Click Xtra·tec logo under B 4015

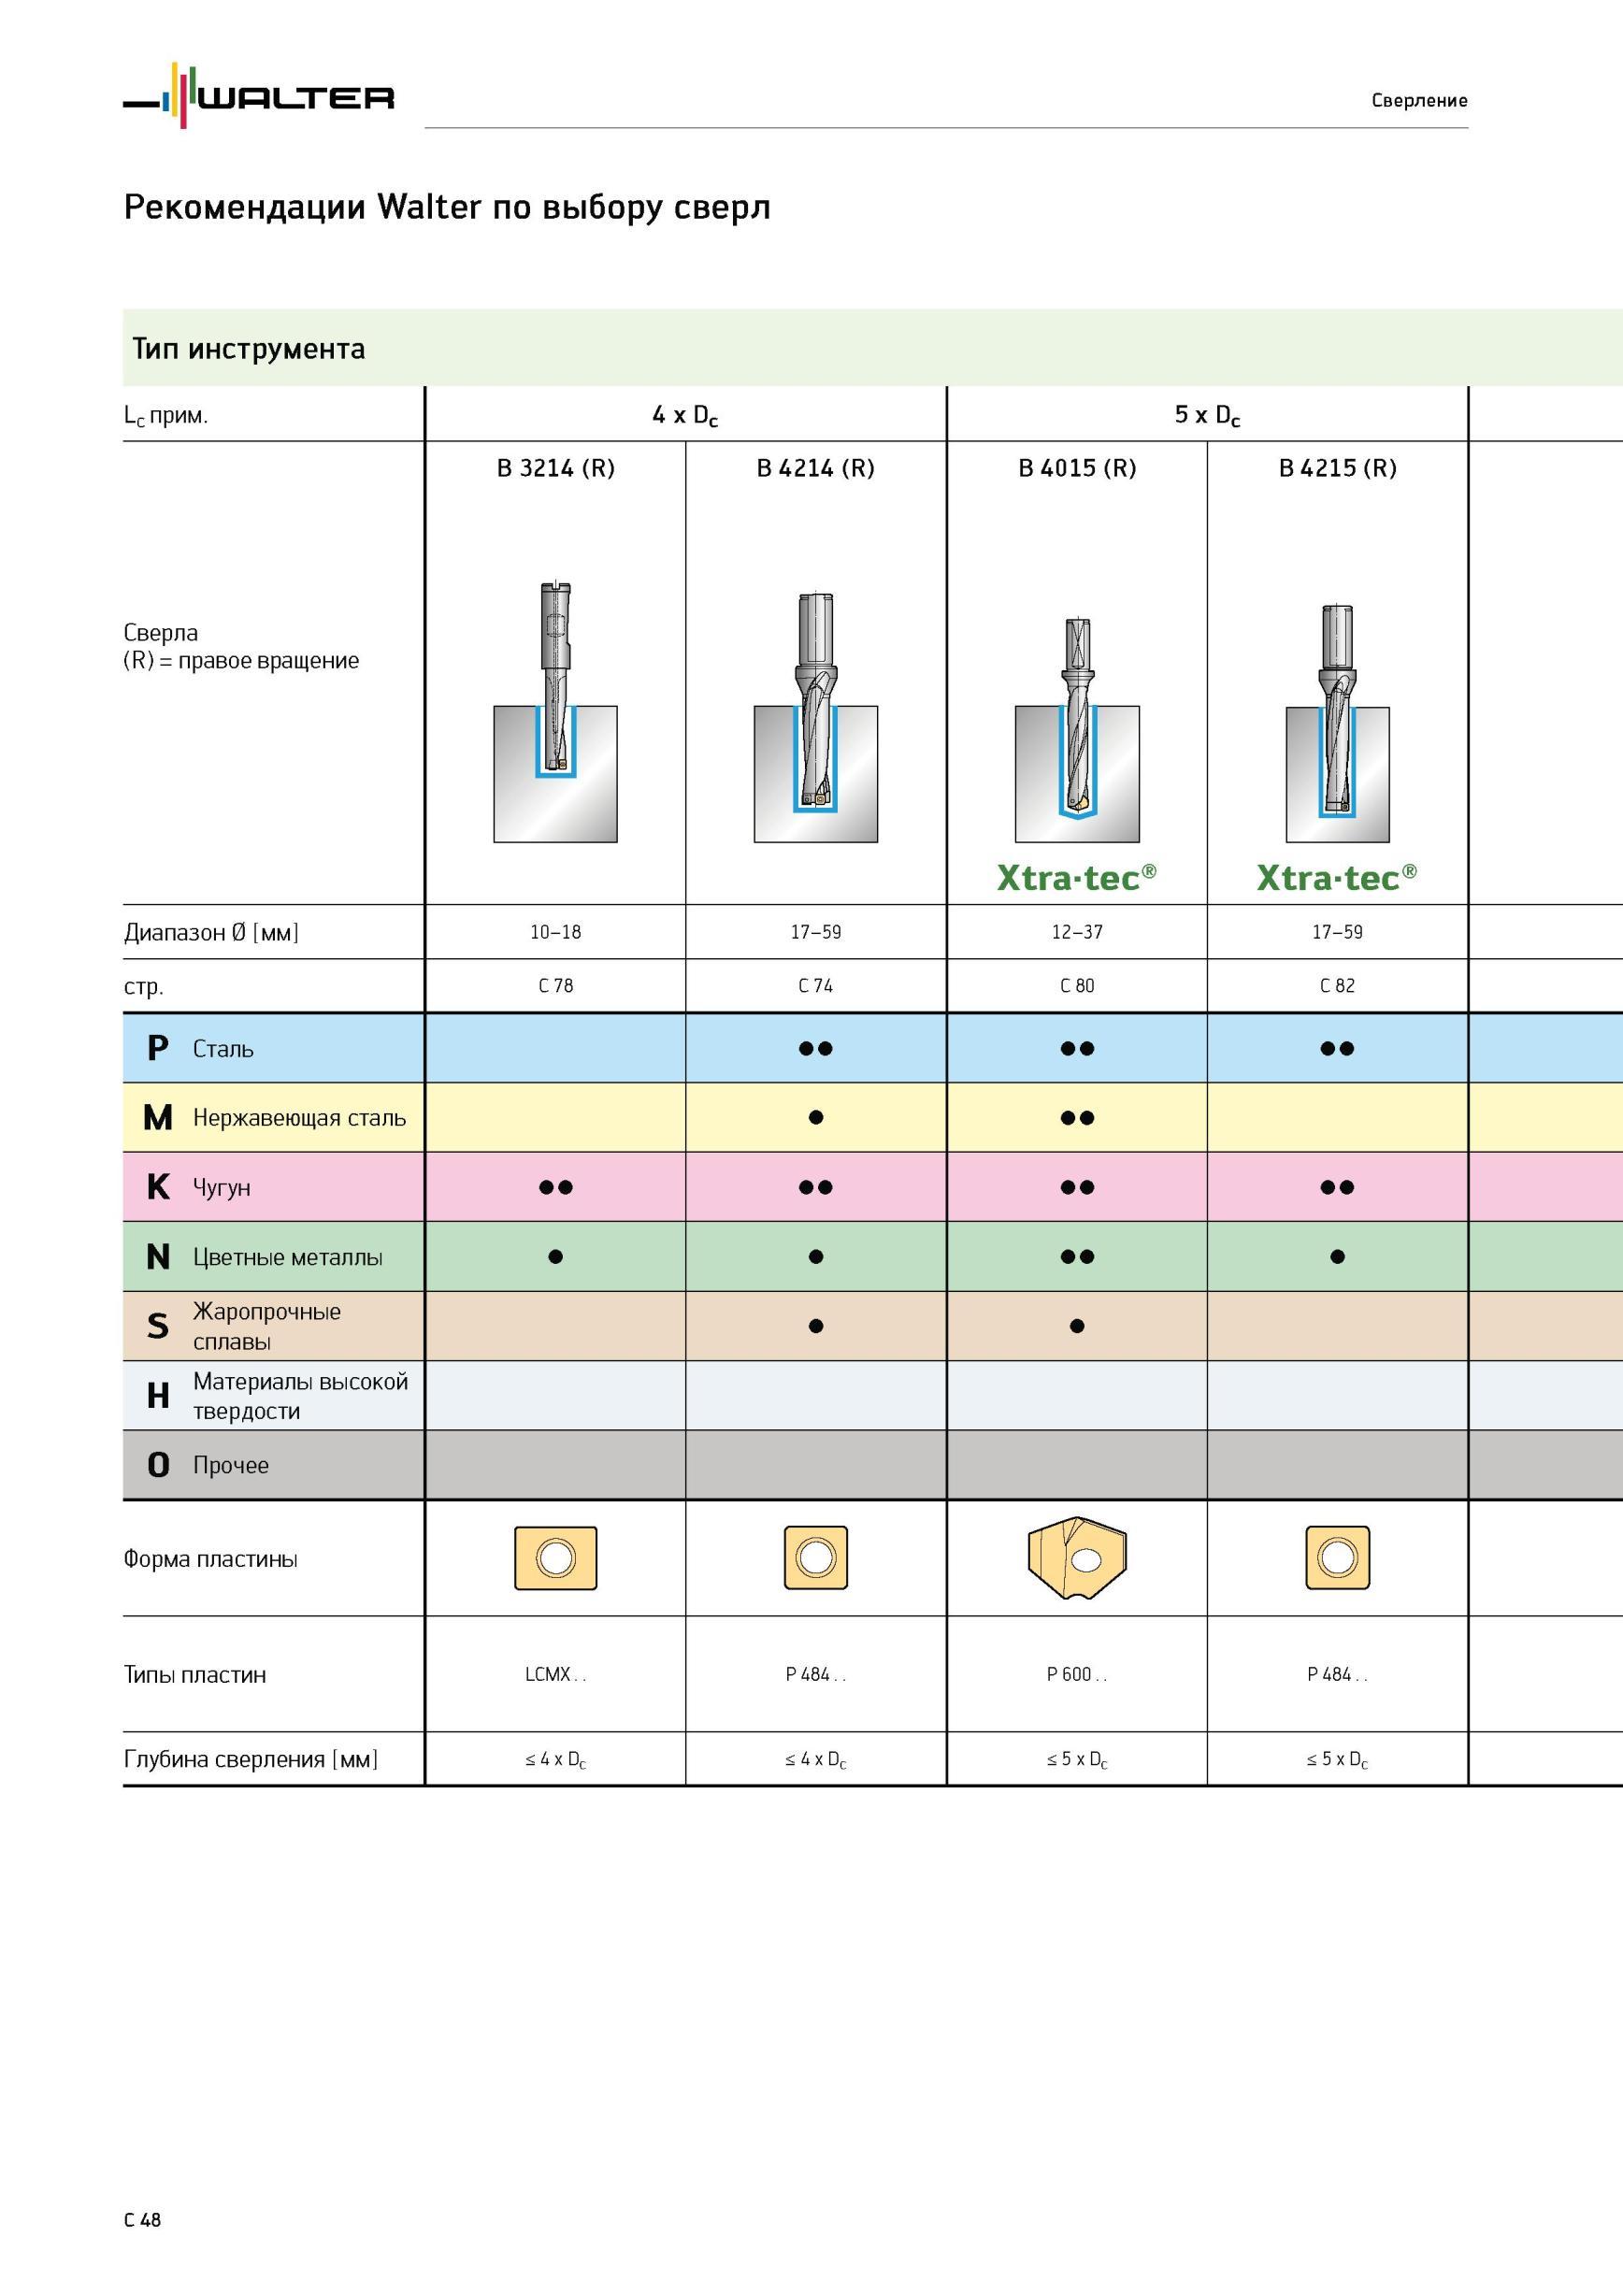1077,877
